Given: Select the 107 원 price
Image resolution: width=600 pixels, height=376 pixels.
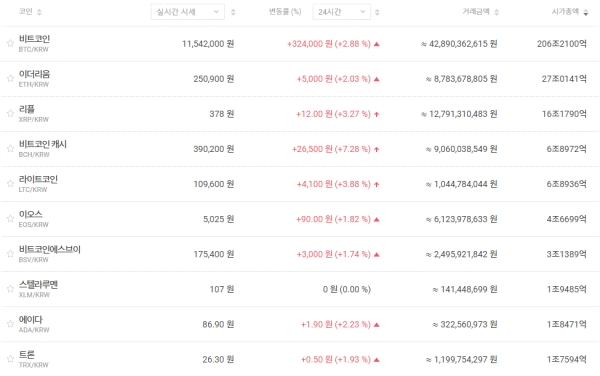Looking at the screenshot, I should tap(222, 289).
